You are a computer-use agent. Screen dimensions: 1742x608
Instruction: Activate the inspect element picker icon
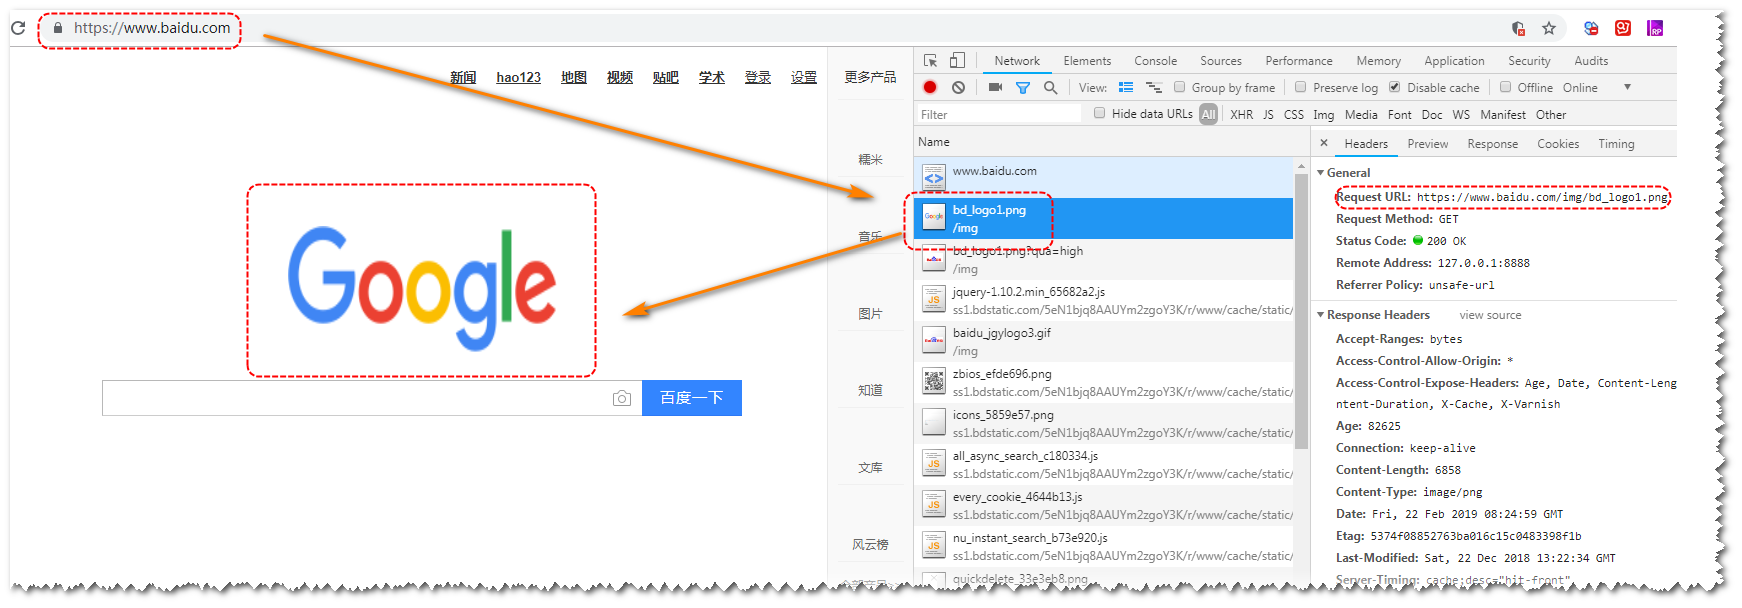click(931, 61)
